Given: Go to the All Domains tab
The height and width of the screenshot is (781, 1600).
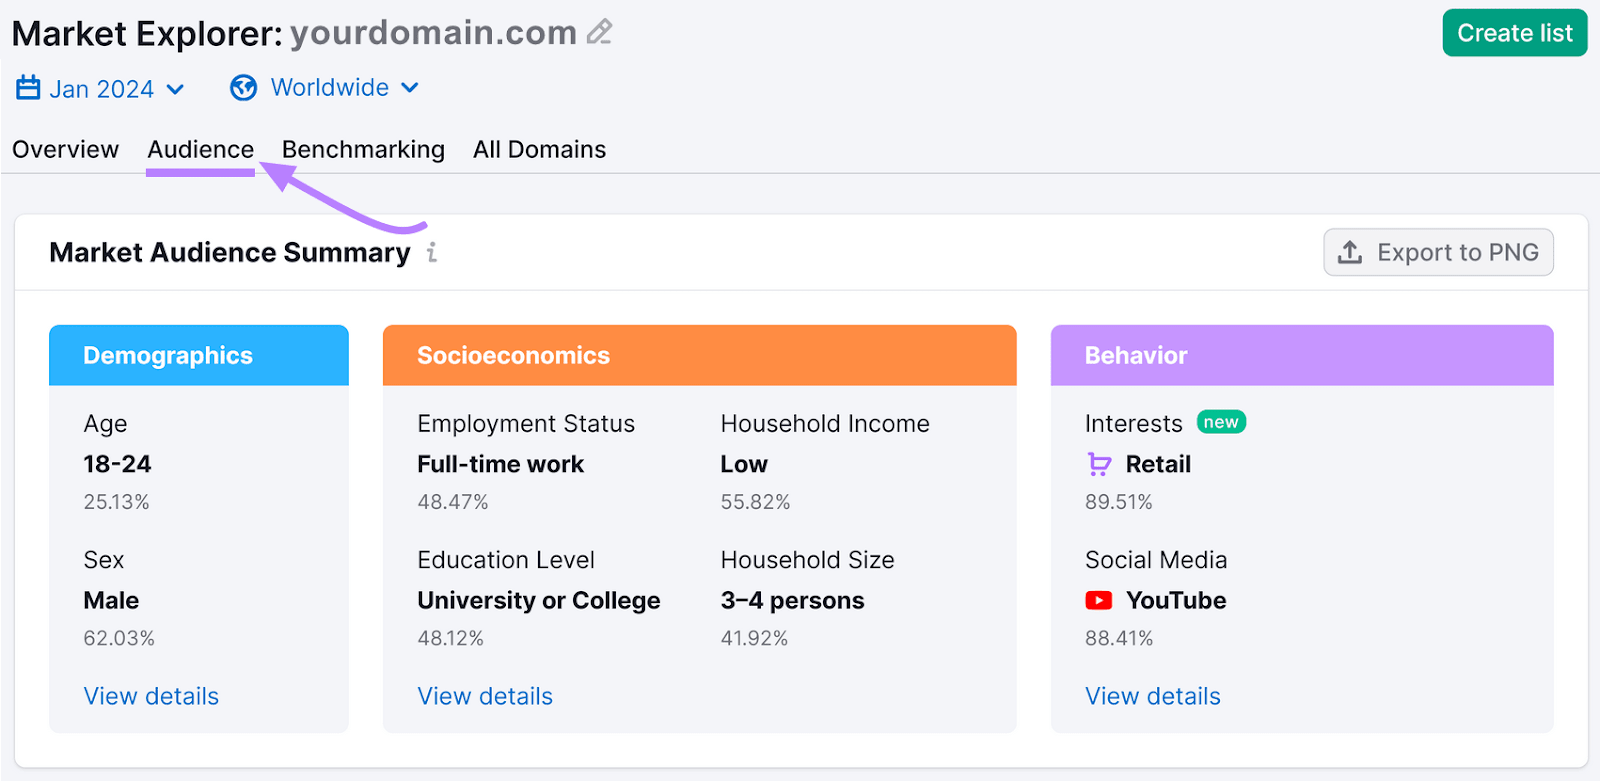Looking at the screenshot, I should pyautogui.click(x=540, y=149).
